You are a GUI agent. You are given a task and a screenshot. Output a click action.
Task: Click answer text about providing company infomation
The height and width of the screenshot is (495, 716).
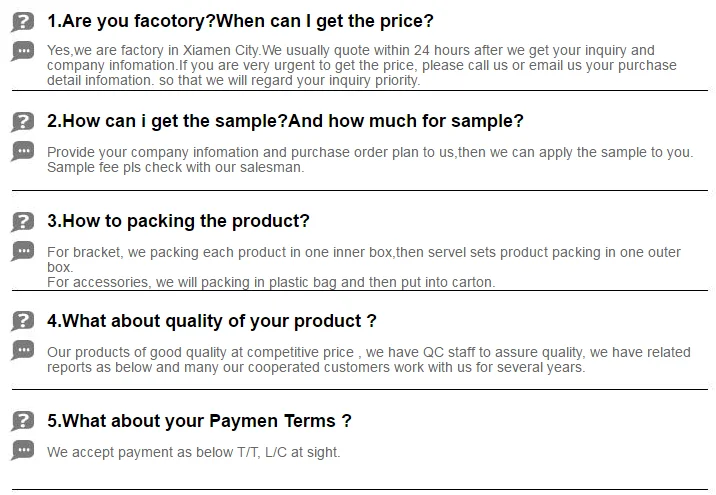(369, 152)
